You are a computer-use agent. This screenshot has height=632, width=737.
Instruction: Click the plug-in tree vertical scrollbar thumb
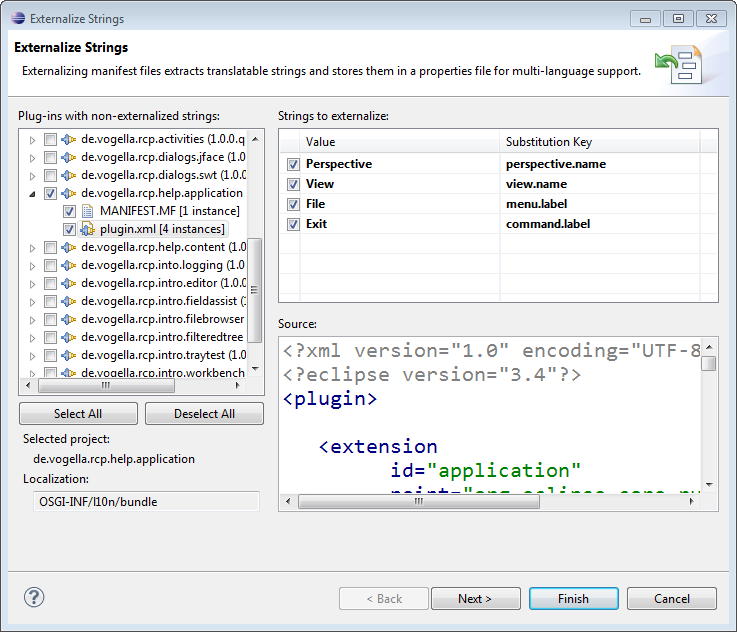[x=255, y=290]
